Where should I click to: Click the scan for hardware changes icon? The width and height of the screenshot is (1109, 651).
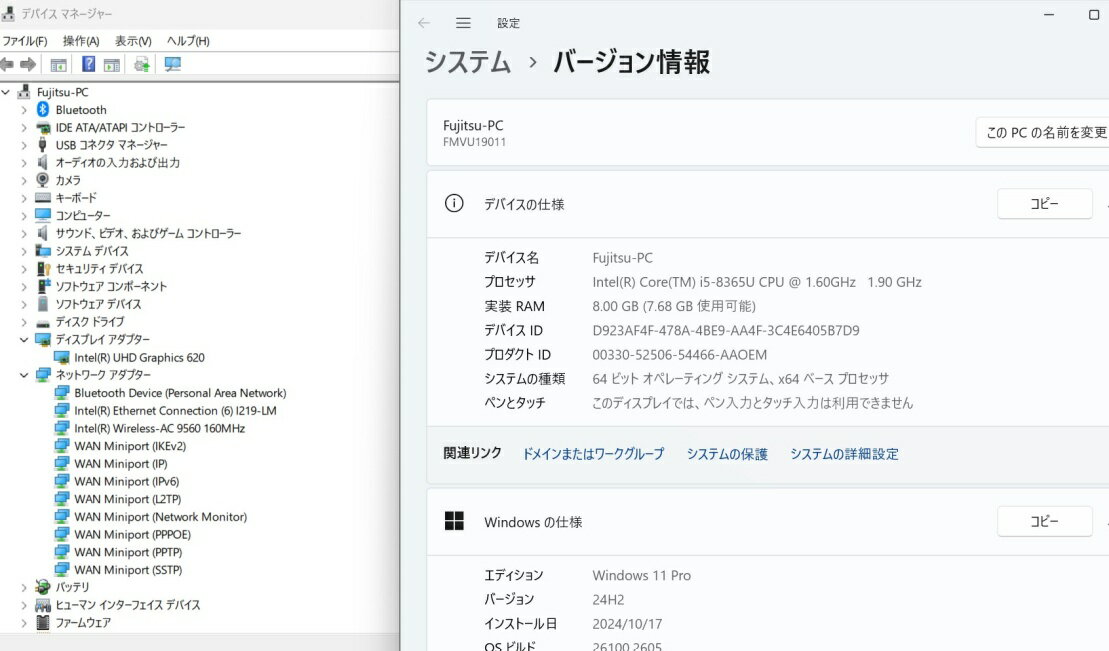pos(173,64)
